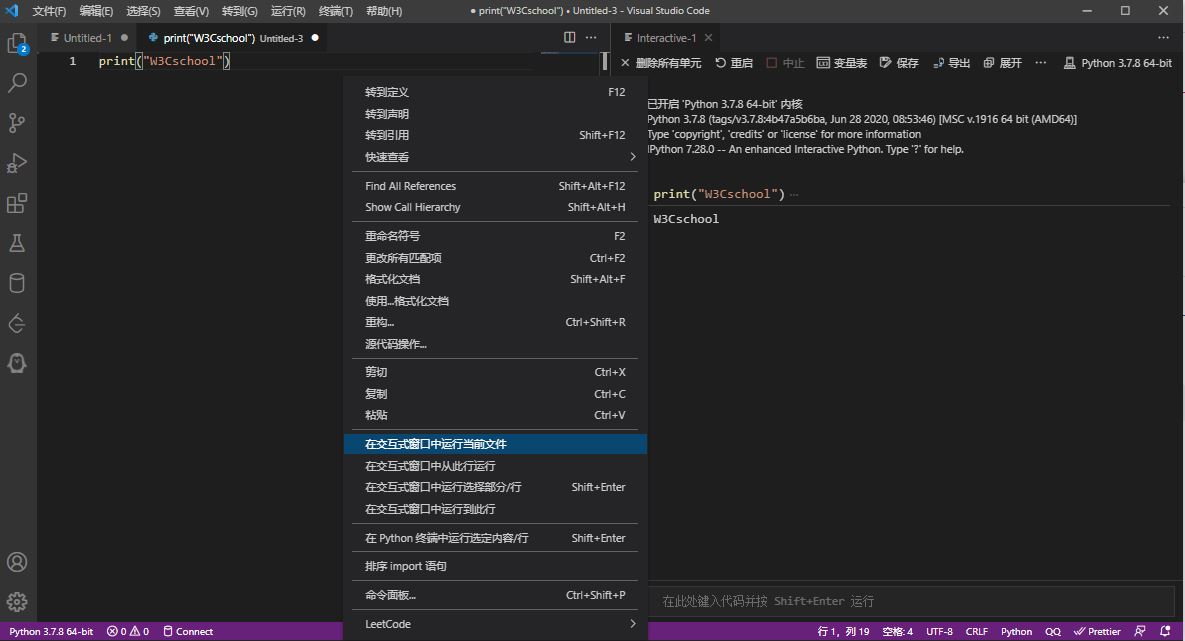Expand all cells (展开)
This screenshot has height=641, width=1185.
click(1003, 63)
